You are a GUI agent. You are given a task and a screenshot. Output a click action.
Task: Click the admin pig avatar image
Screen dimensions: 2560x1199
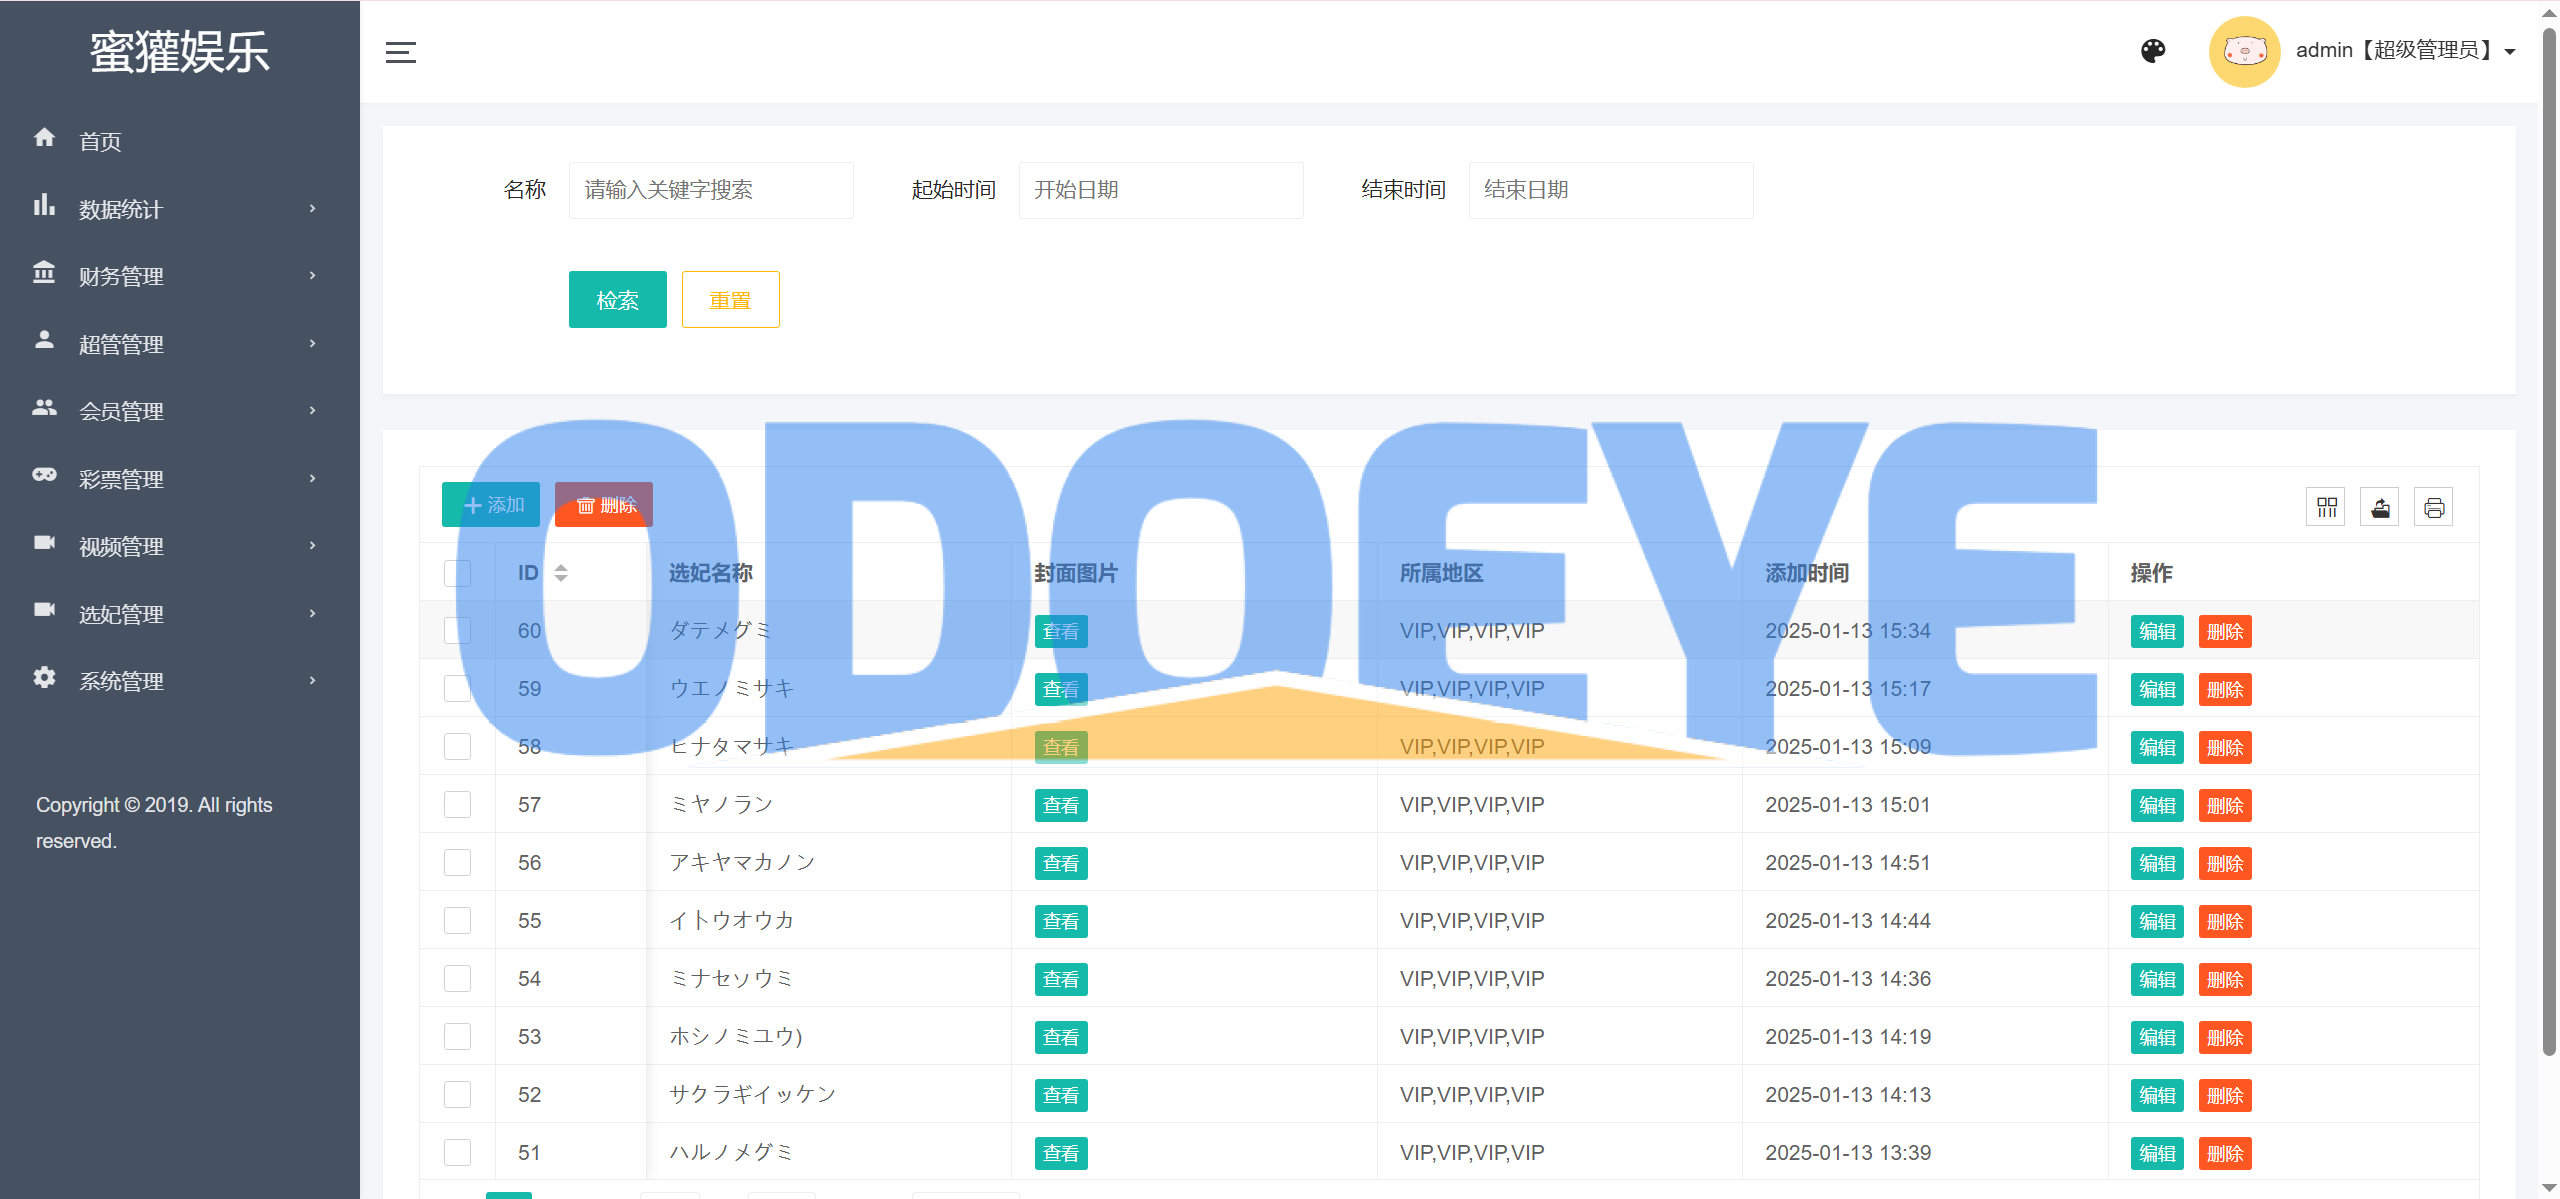coord(2244,51)
